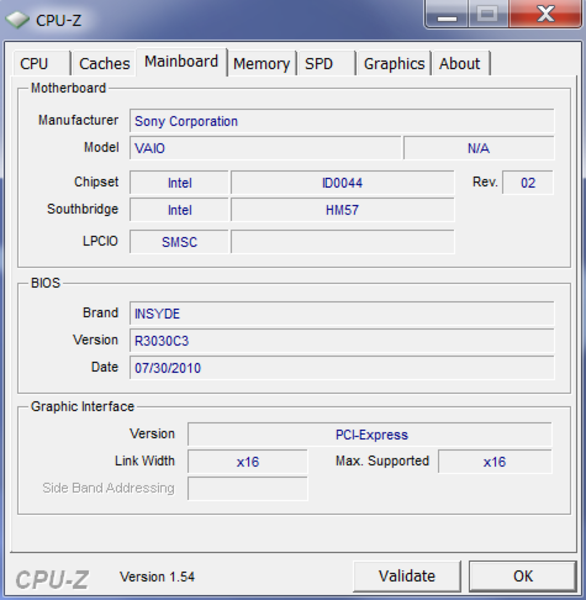Click the Southbridge HM57 field
Image resolution: width=586 pixels, height=600 pixels.
tap(343, 210)
